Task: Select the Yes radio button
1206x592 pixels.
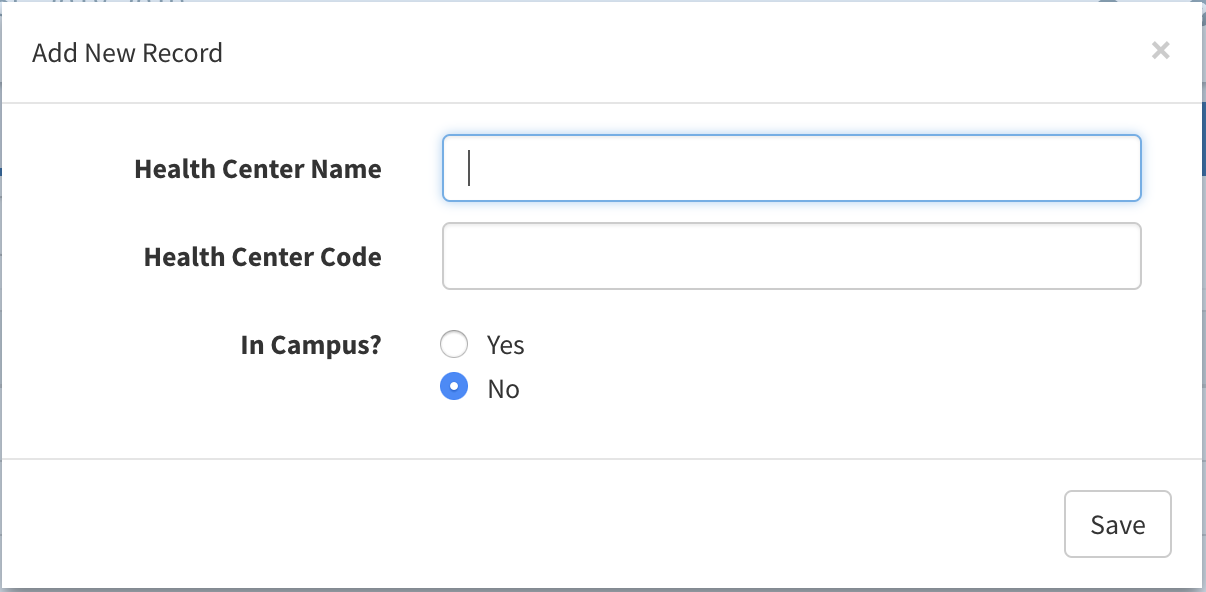Action: (454, 345)
